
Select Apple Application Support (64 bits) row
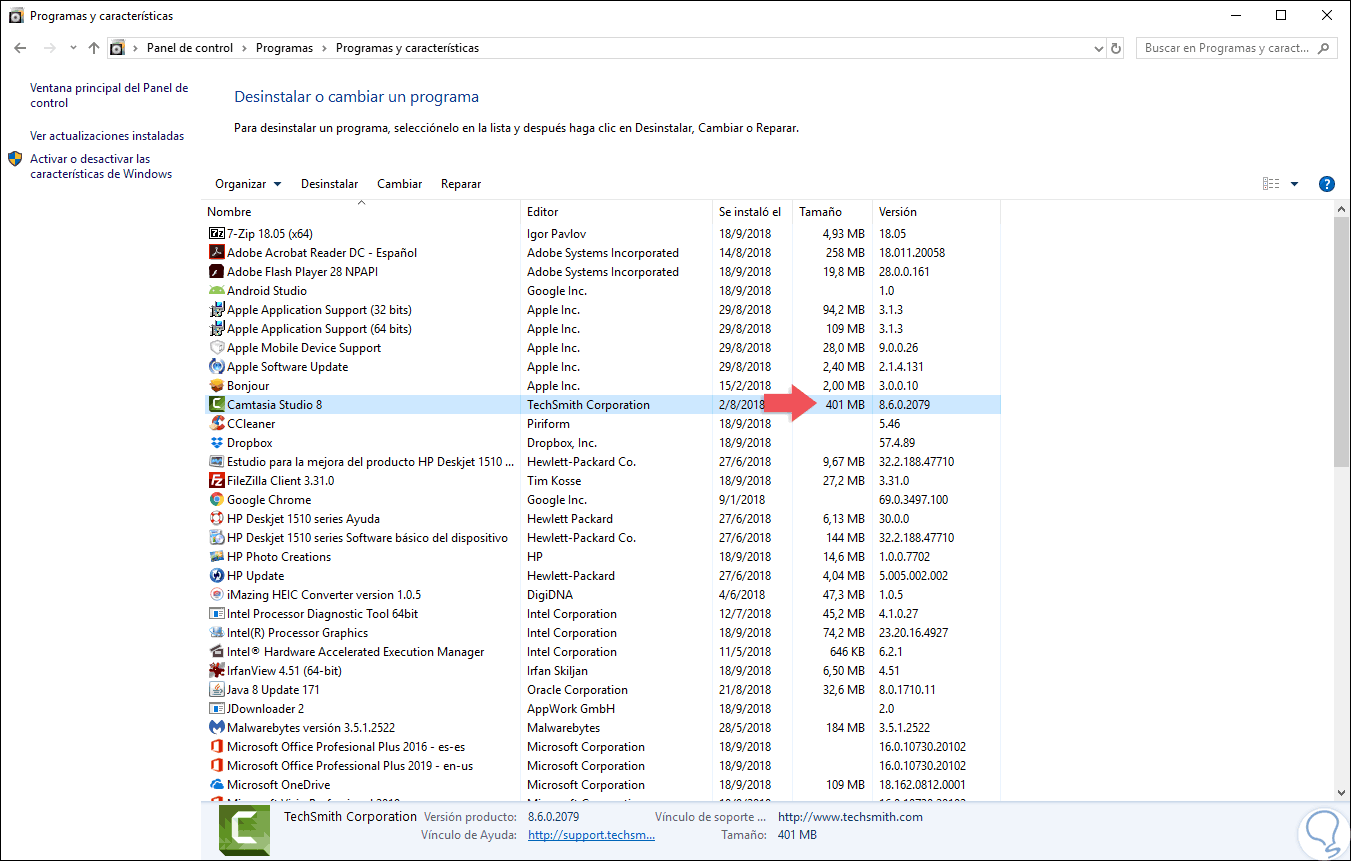coord(602,329)
